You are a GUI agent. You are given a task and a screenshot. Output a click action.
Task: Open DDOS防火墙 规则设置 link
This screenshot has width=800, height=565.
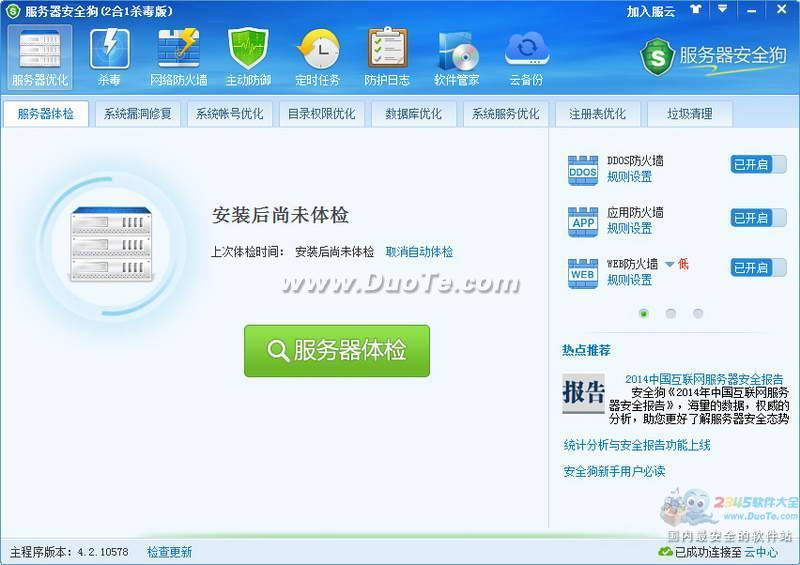click(630, 177)
